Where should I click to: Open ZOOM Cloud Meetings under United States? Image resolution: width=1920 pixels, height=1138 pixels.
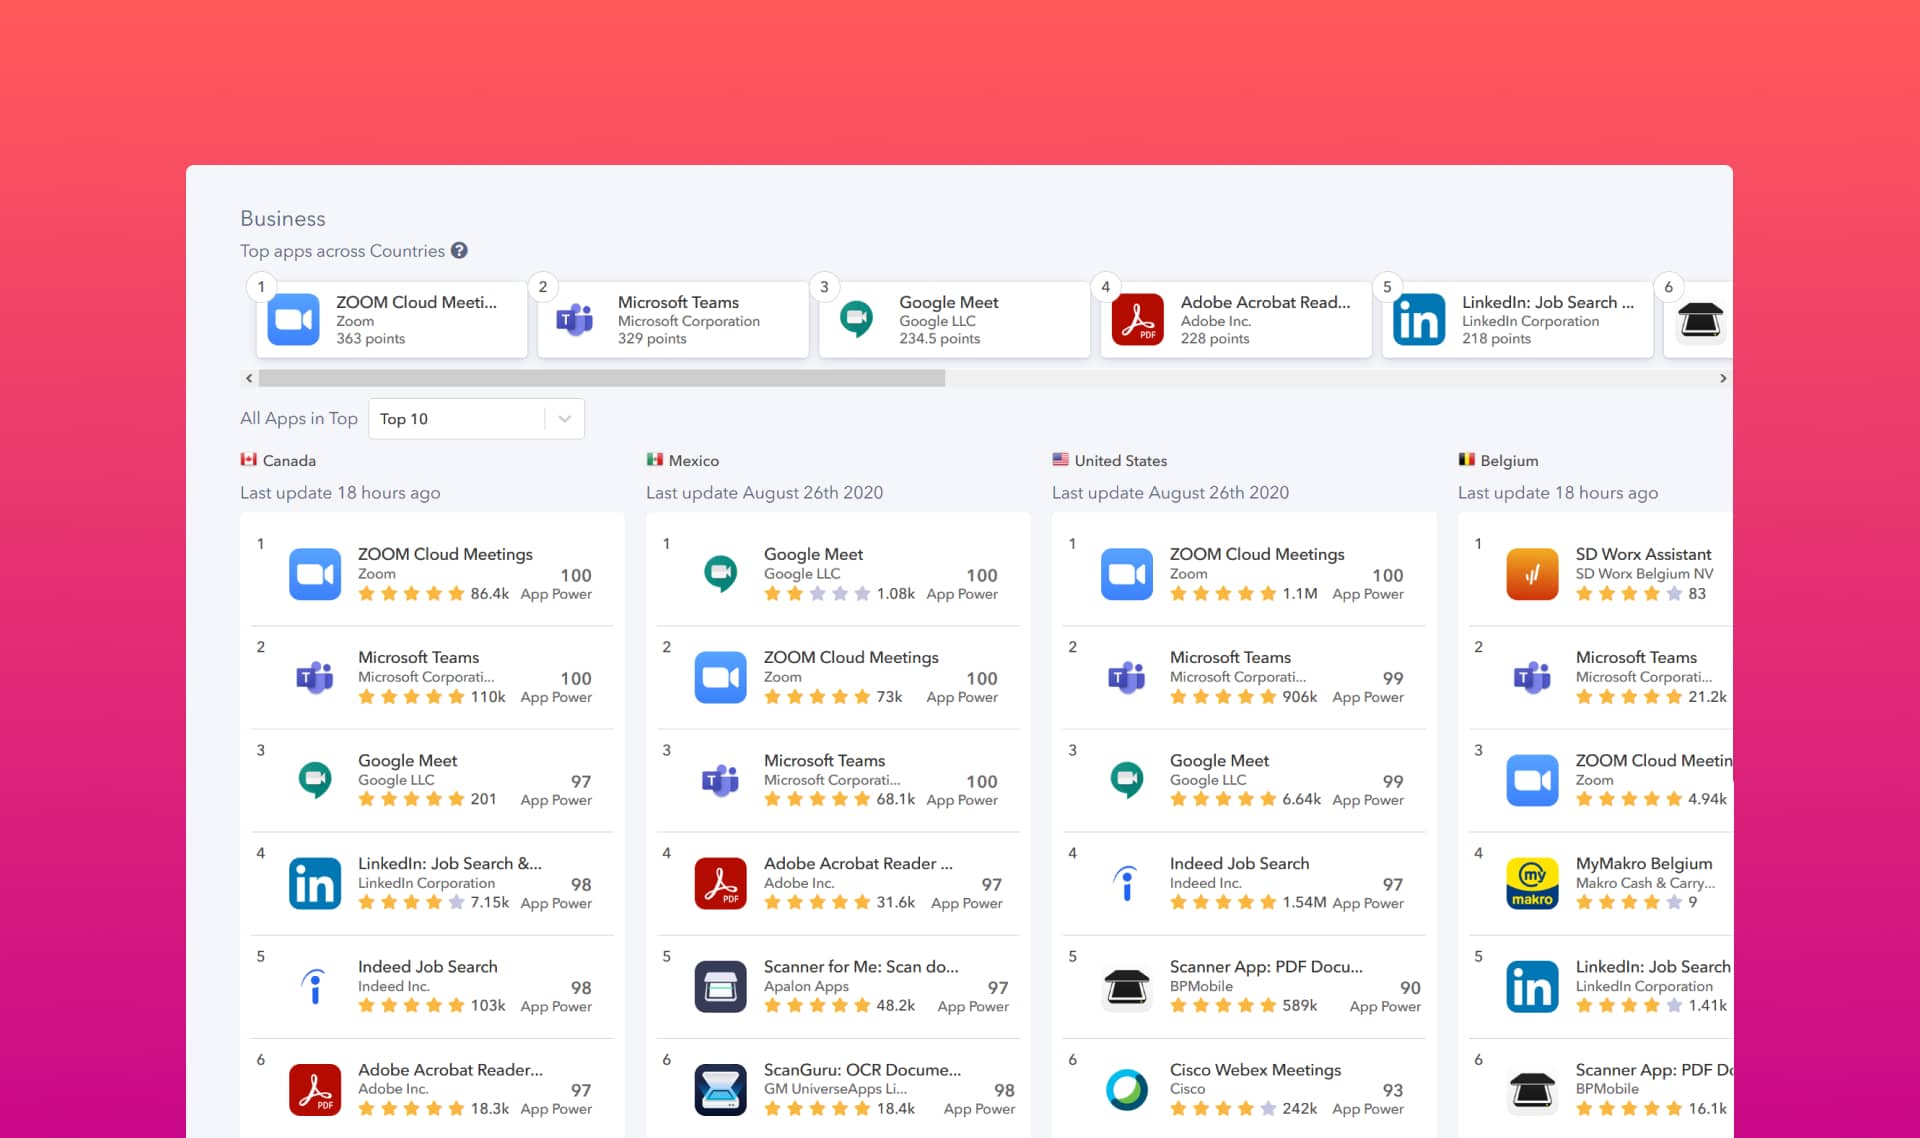[1256, 554]
